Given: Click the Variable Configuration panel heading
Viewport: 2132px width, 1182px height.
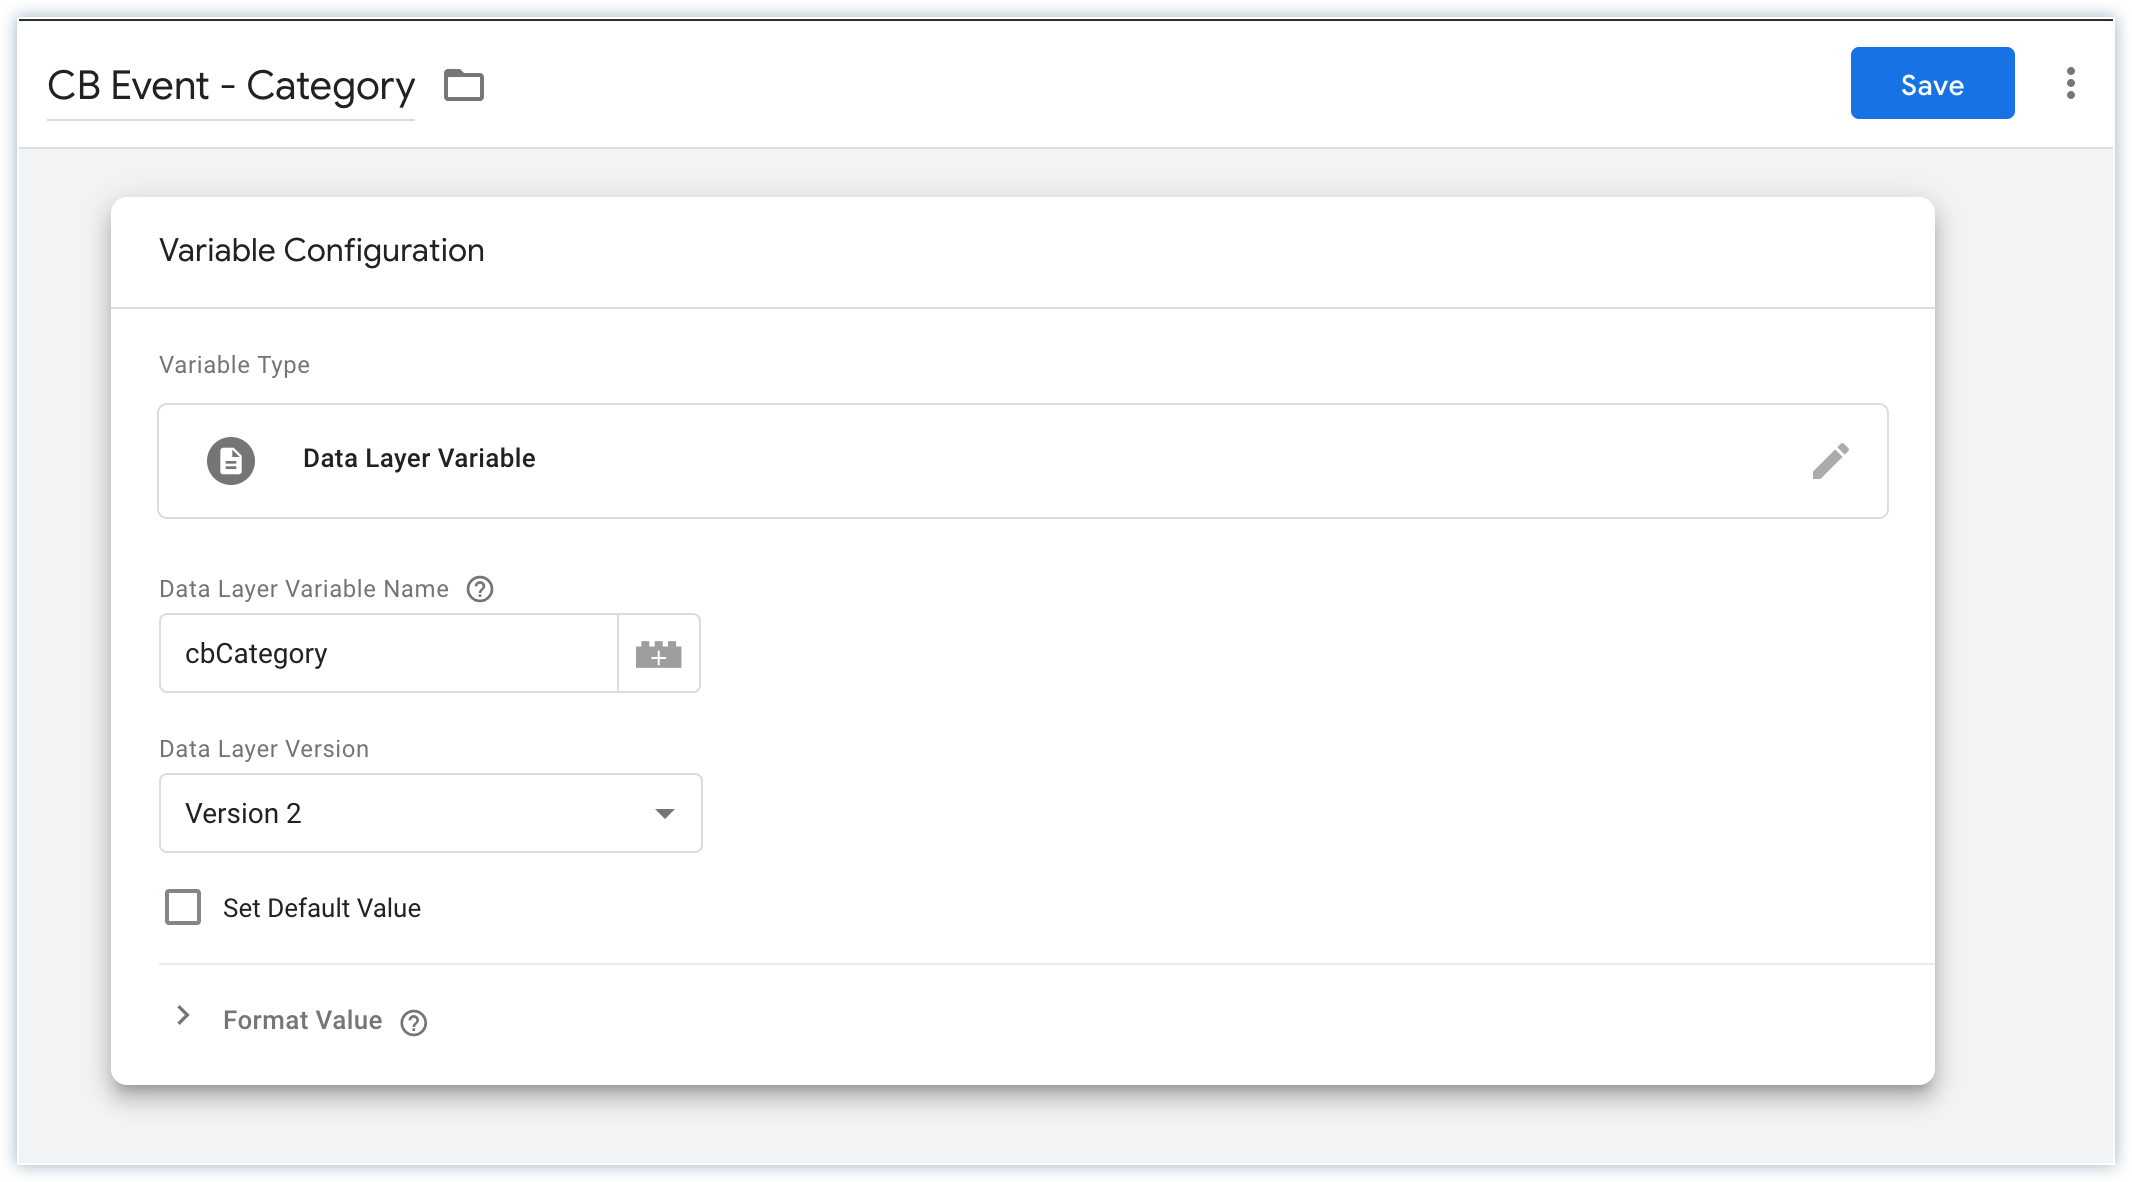Looking at the screenshot, I should click(322, 250).
